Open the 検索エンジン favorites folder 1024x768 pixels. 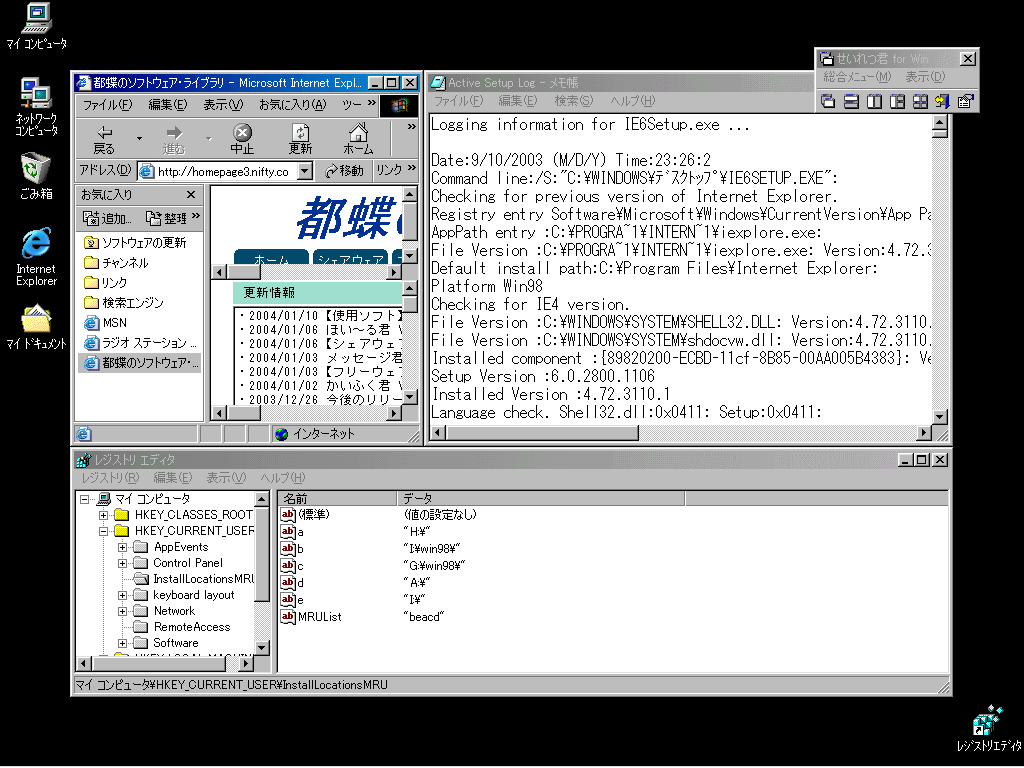tap(124, 303)
